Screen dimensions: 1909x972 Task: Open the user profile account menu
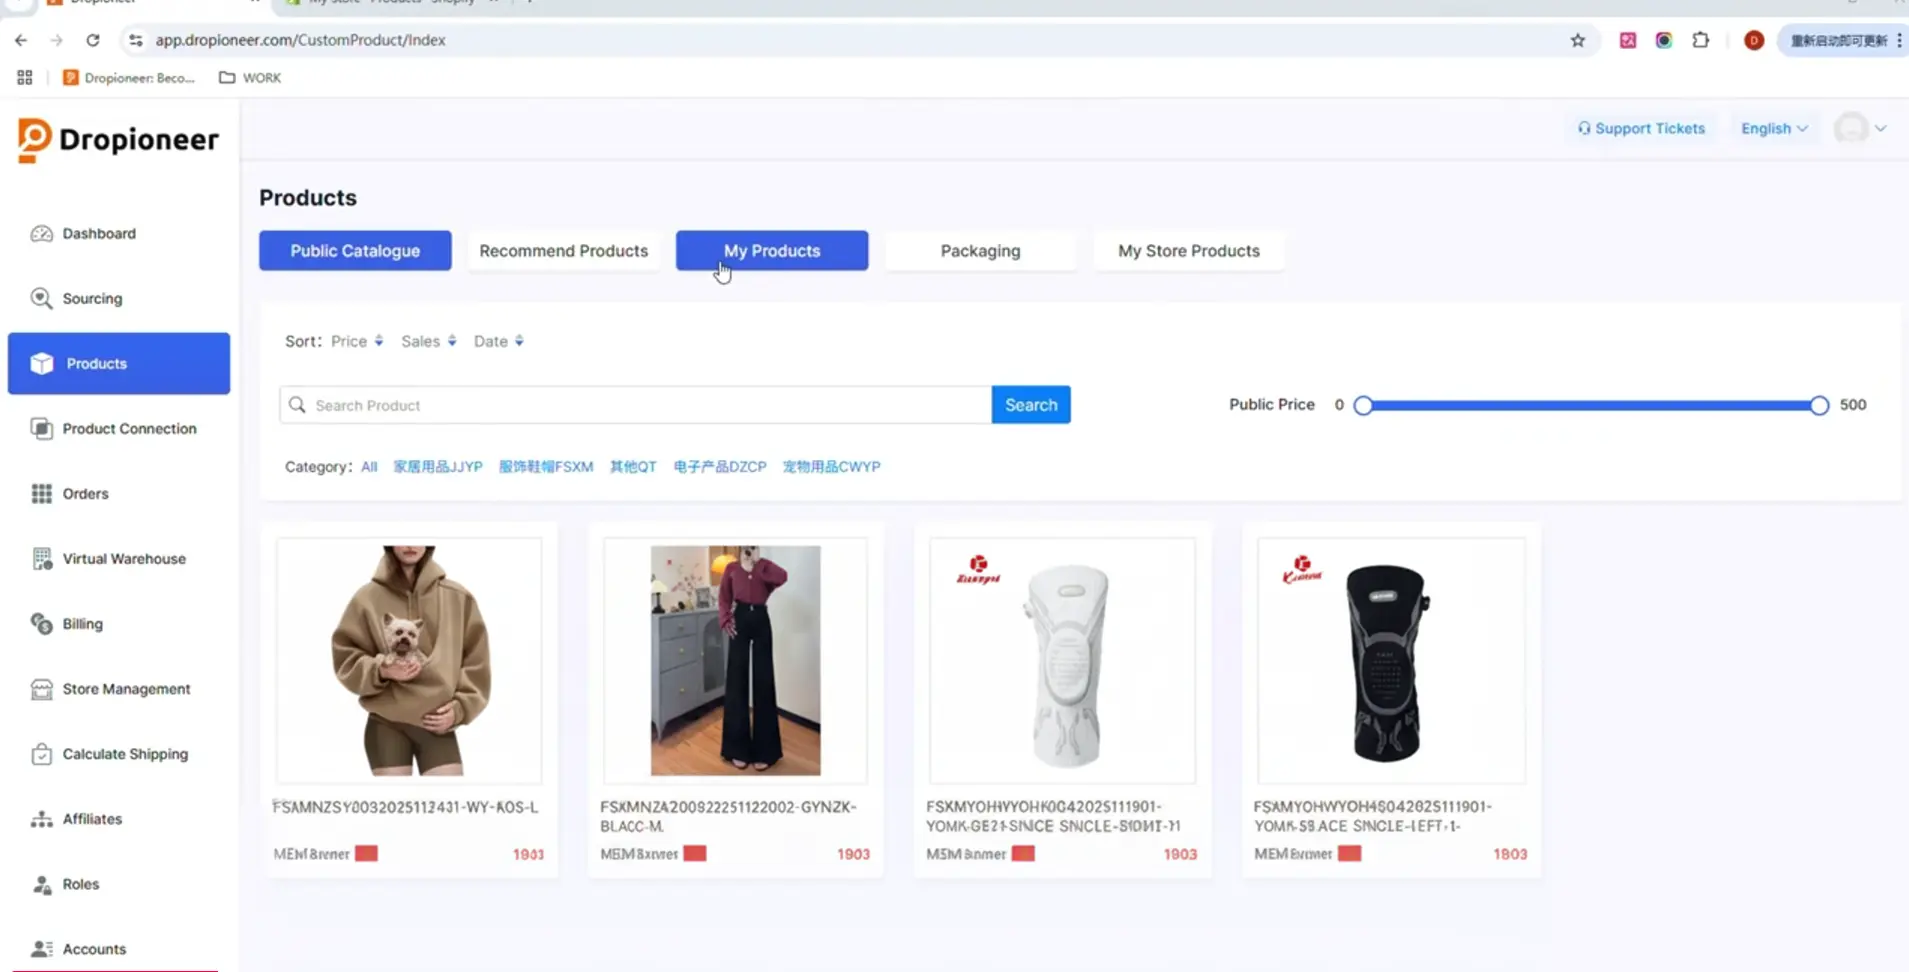tap(1861, 128)
